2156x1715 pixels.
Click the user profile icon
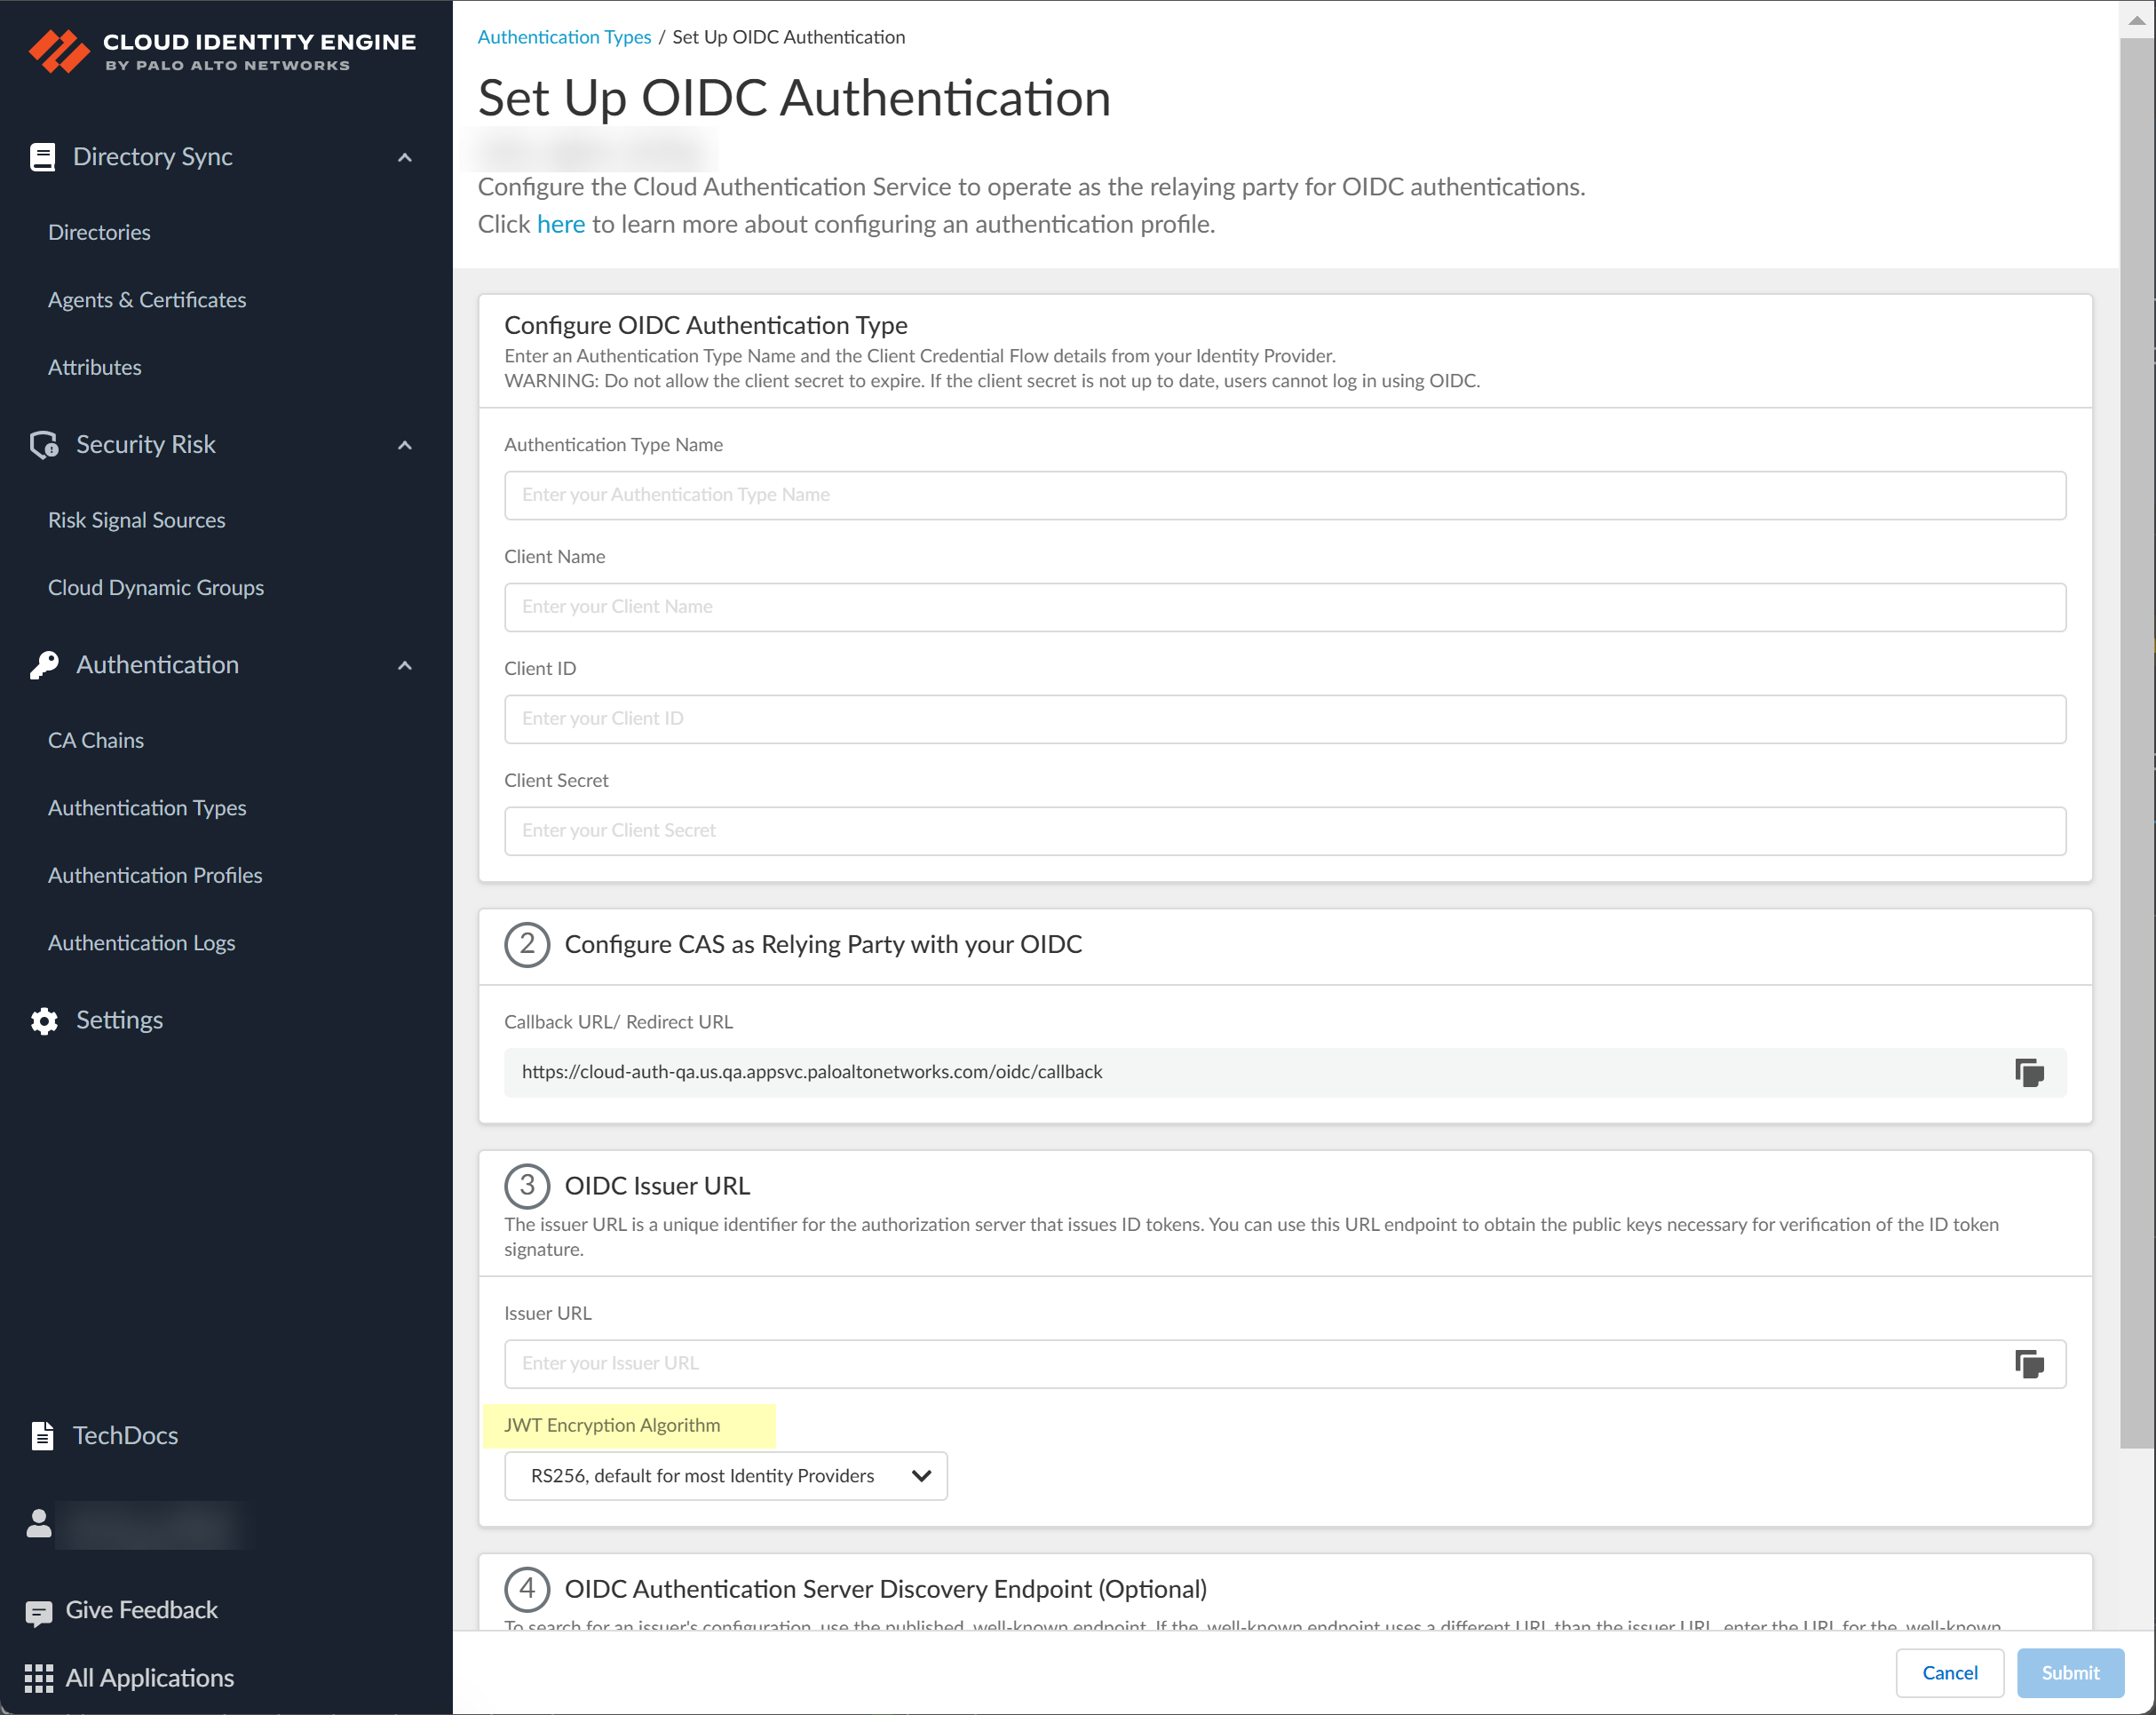pyautogui.click(x=38, y=1523)
